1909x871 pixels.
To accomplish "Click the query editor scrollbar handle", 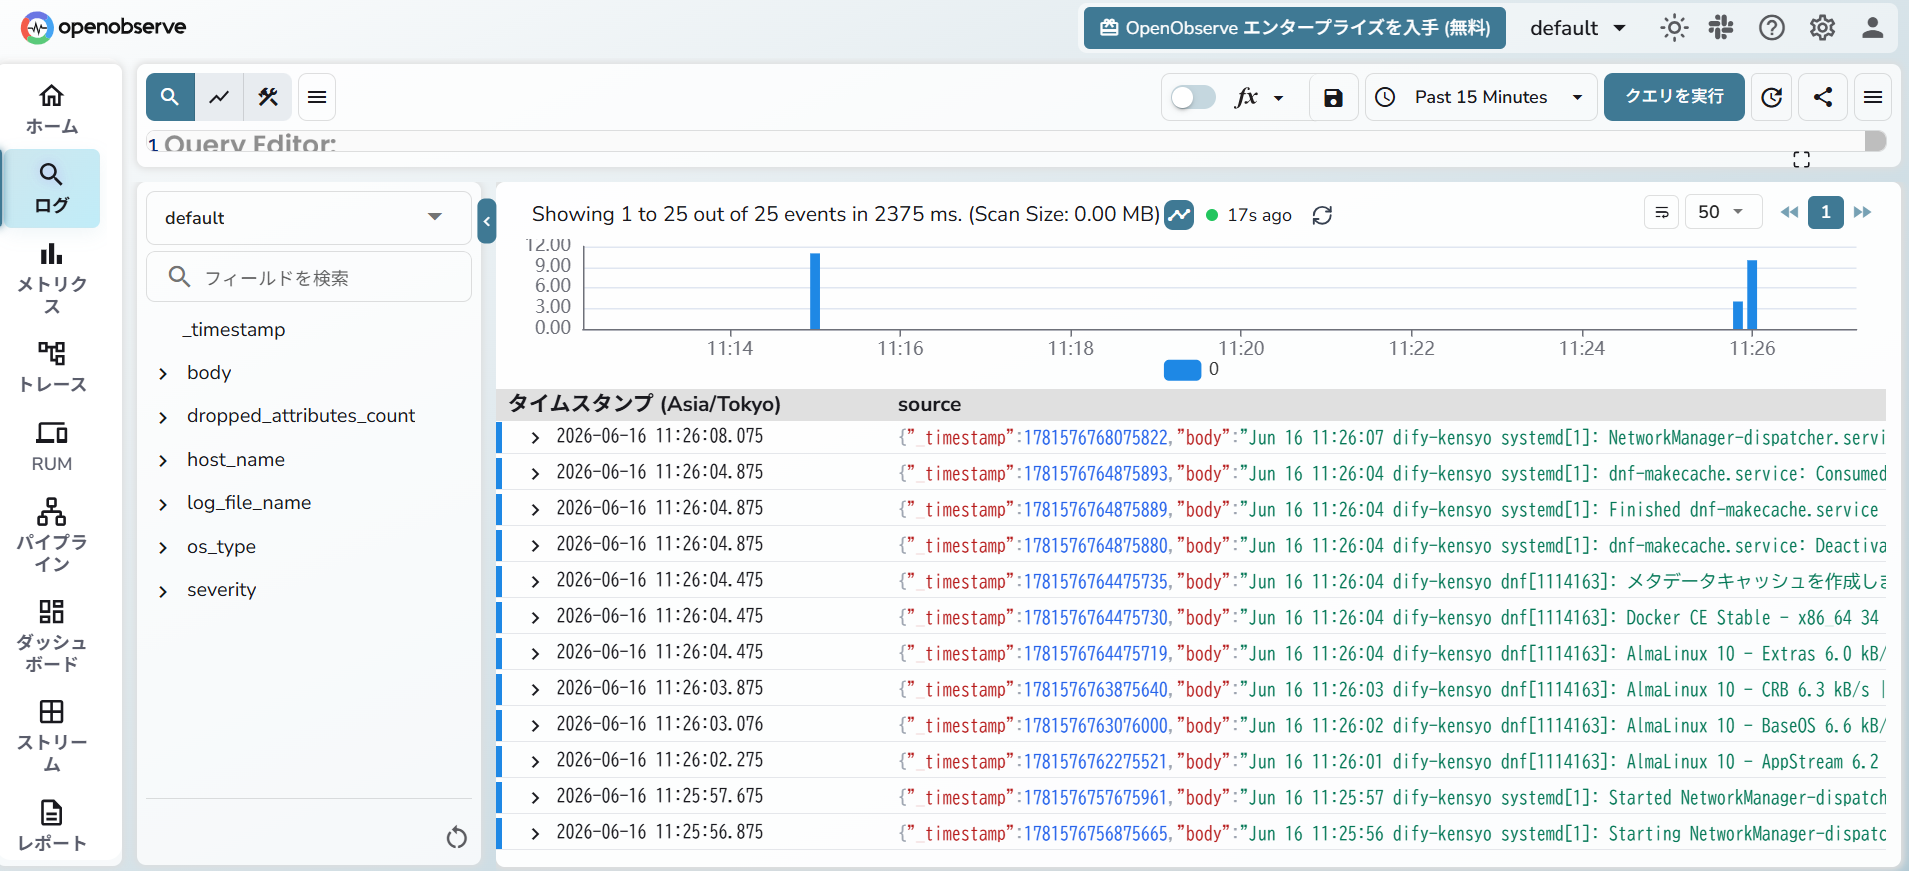I will point(1876,141).
